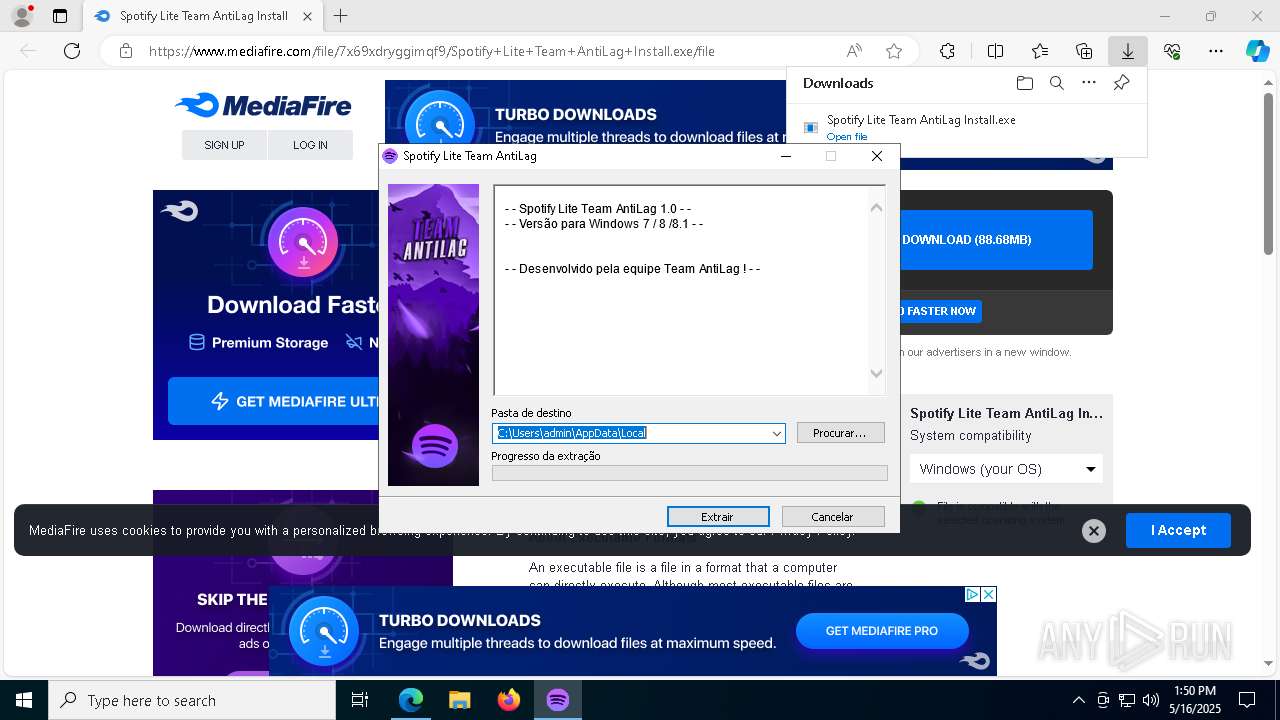View site information lock icon
The width and height of the screenshot is (1280, 720).
(126, 51)
